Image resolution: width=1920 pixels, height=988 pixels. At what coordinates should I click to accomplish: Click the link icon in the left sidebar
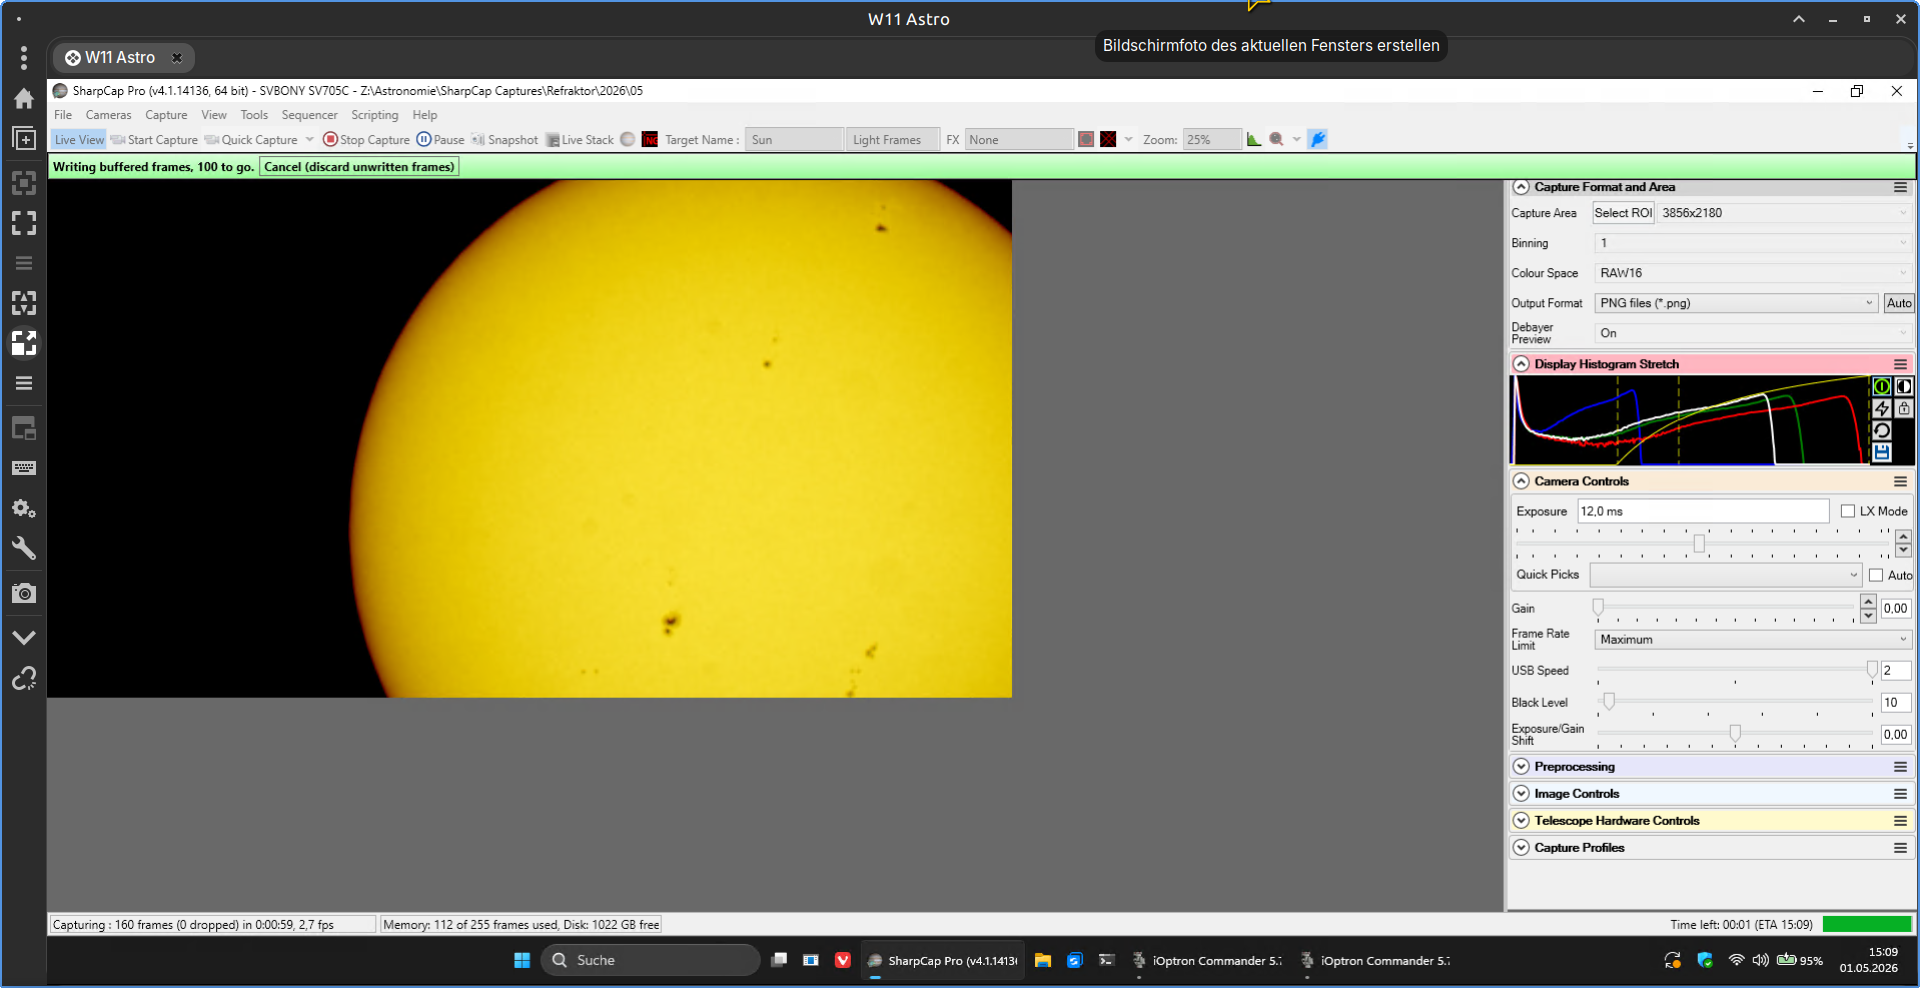tap(24, 679)
